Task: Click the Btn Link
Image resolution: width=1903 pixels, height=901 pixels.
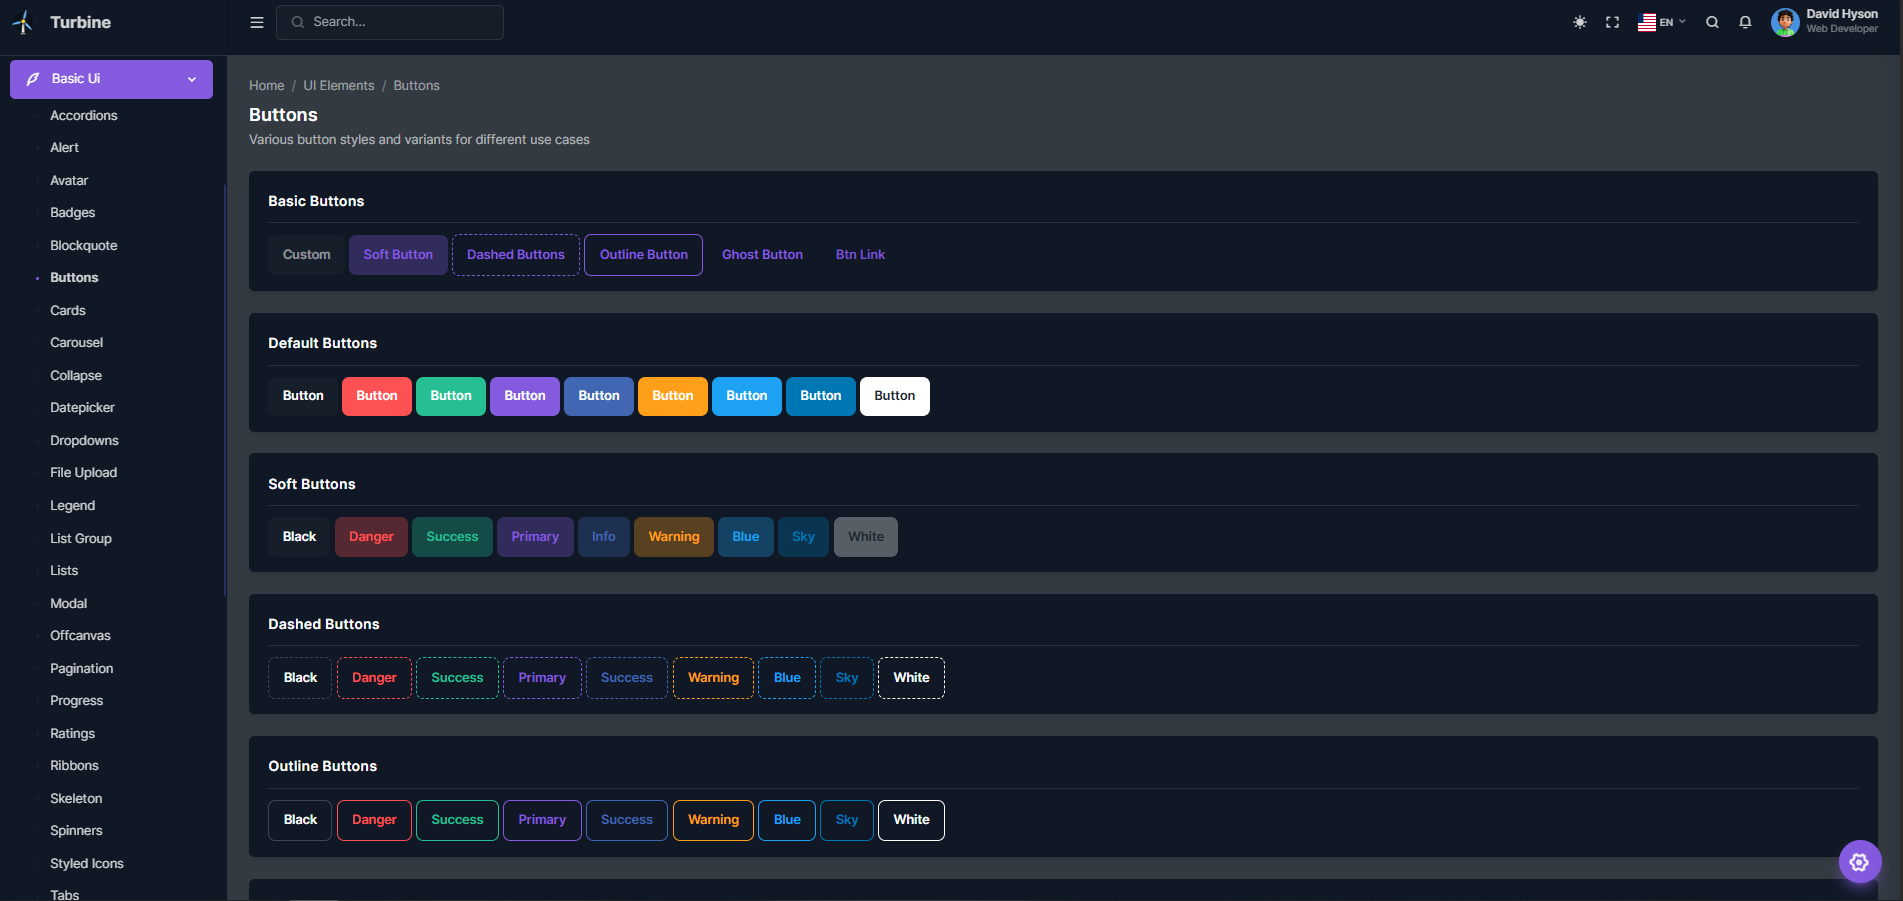Action: (x=860, y=254)
